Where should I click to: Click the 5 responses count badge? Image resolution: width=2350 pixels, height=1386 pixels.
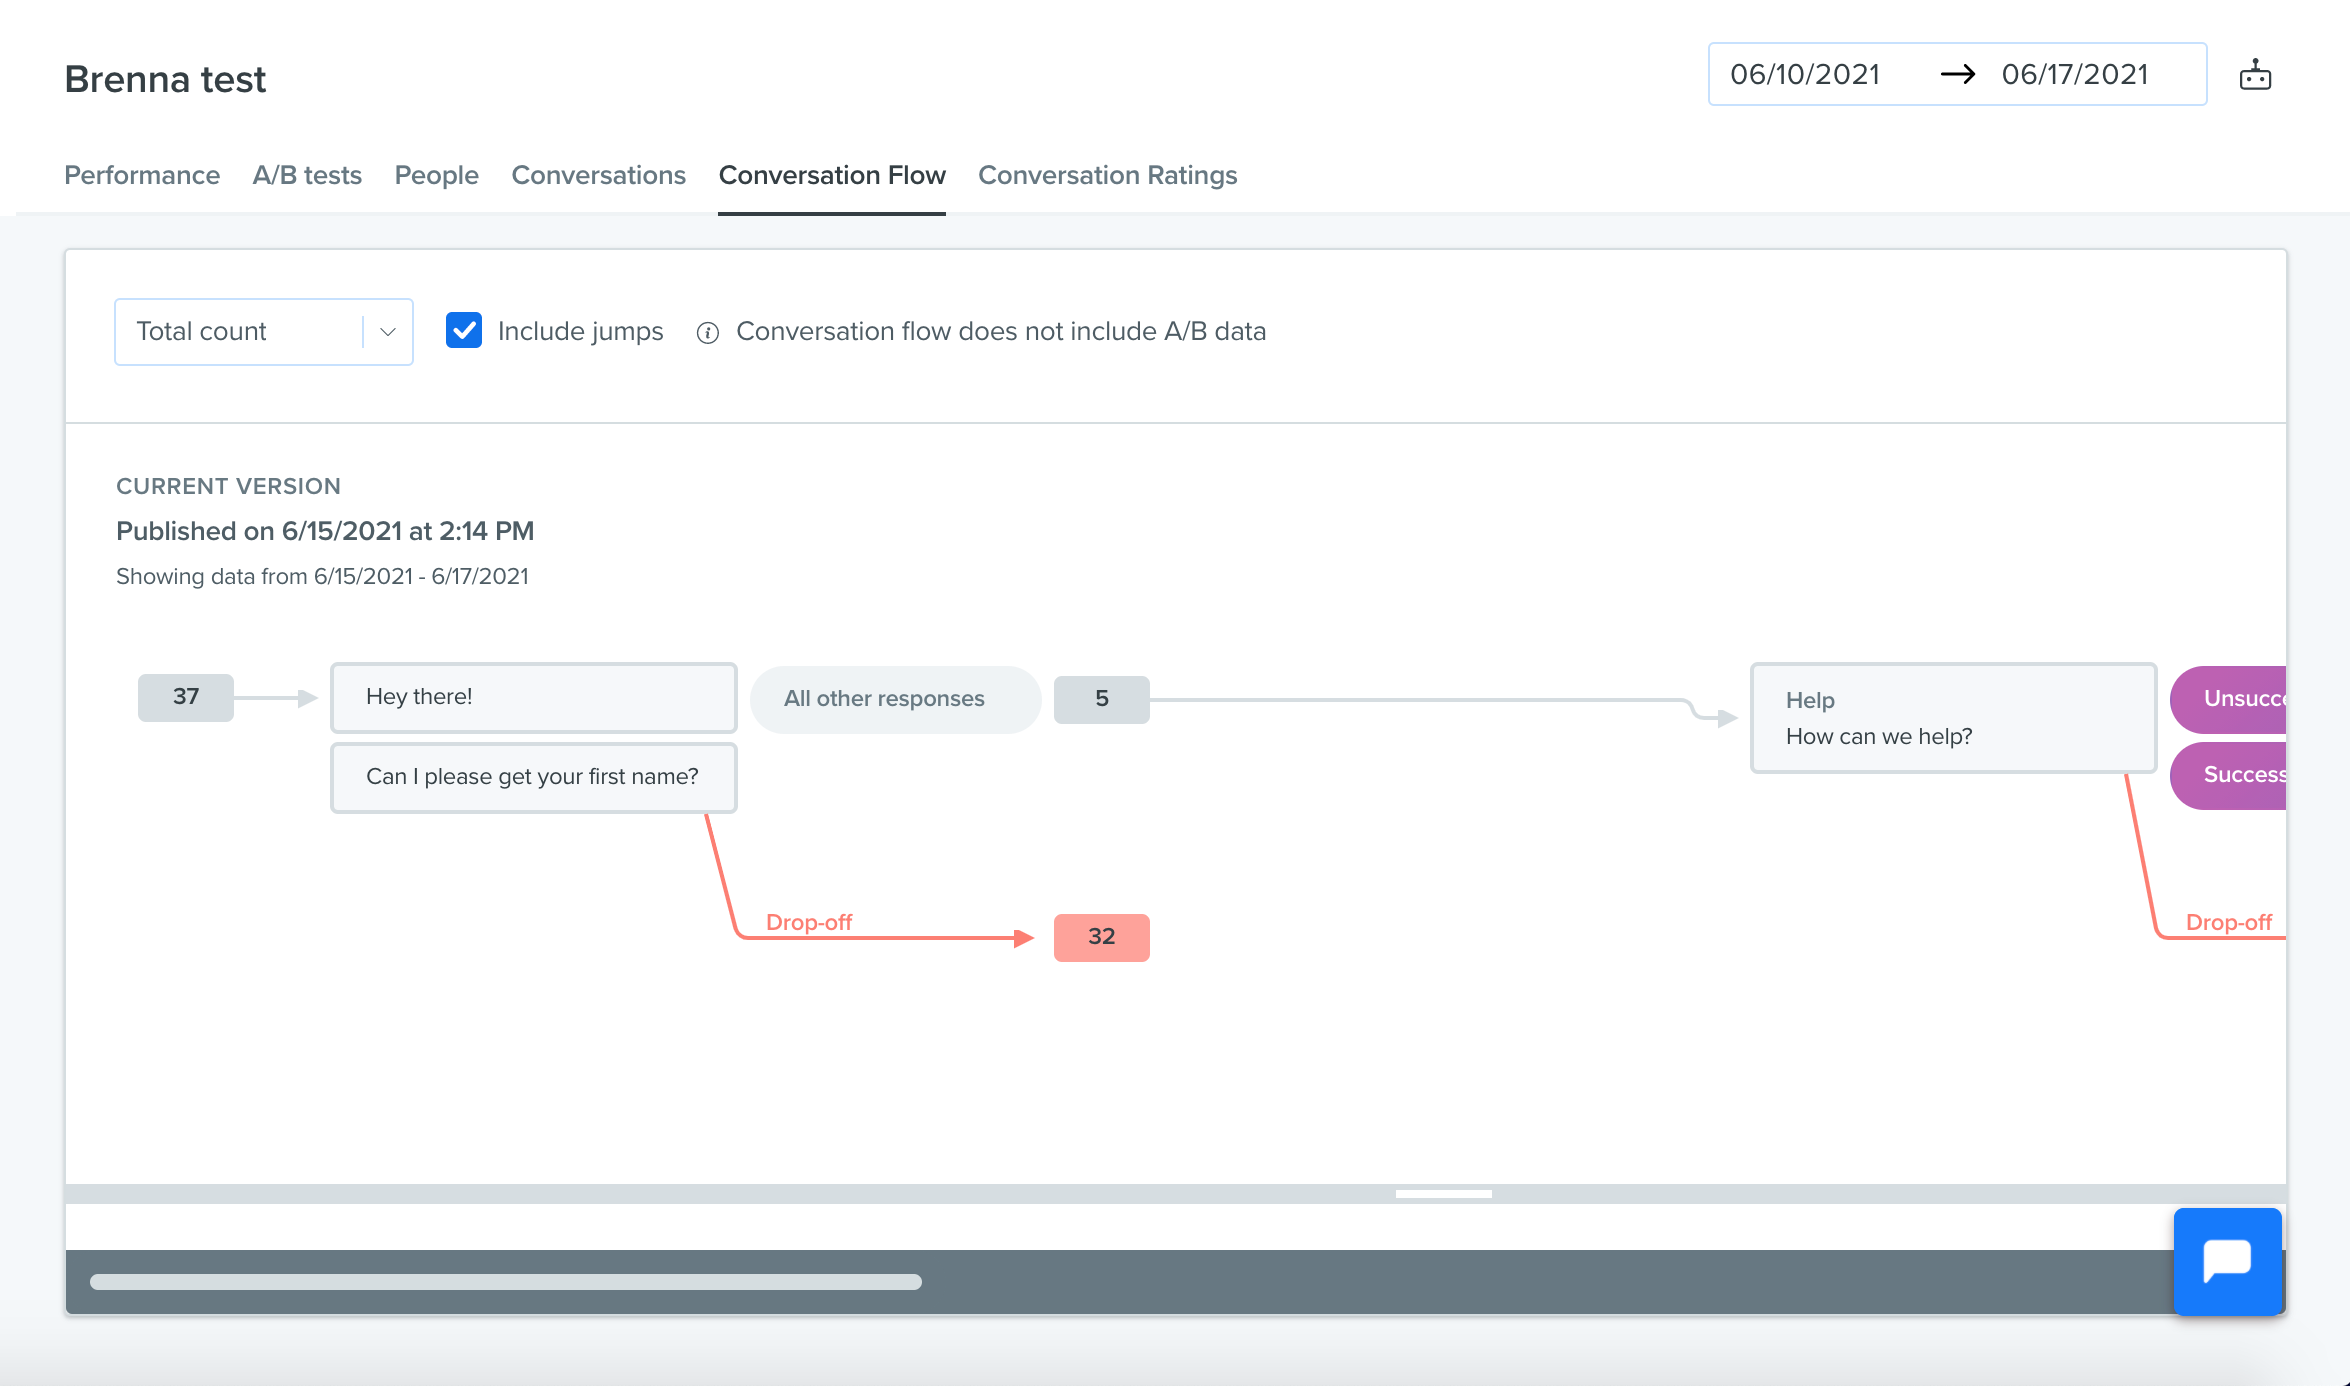tap(1102, 699)
